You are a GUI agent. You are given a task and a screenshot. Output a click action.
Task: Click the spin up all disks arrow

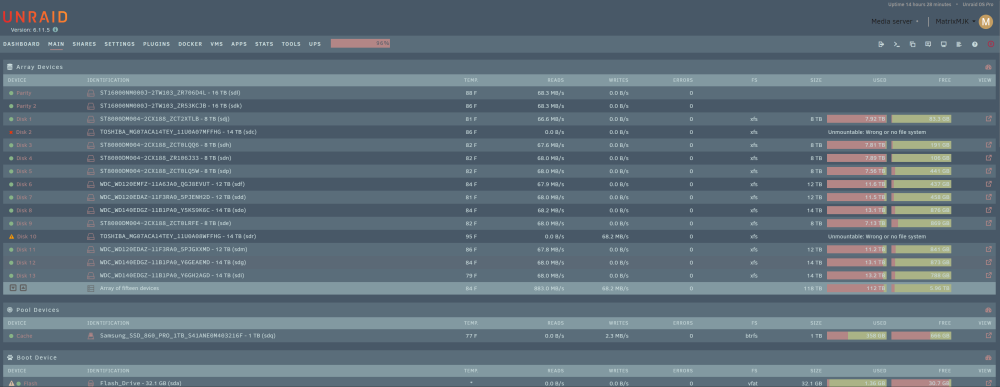23,288
